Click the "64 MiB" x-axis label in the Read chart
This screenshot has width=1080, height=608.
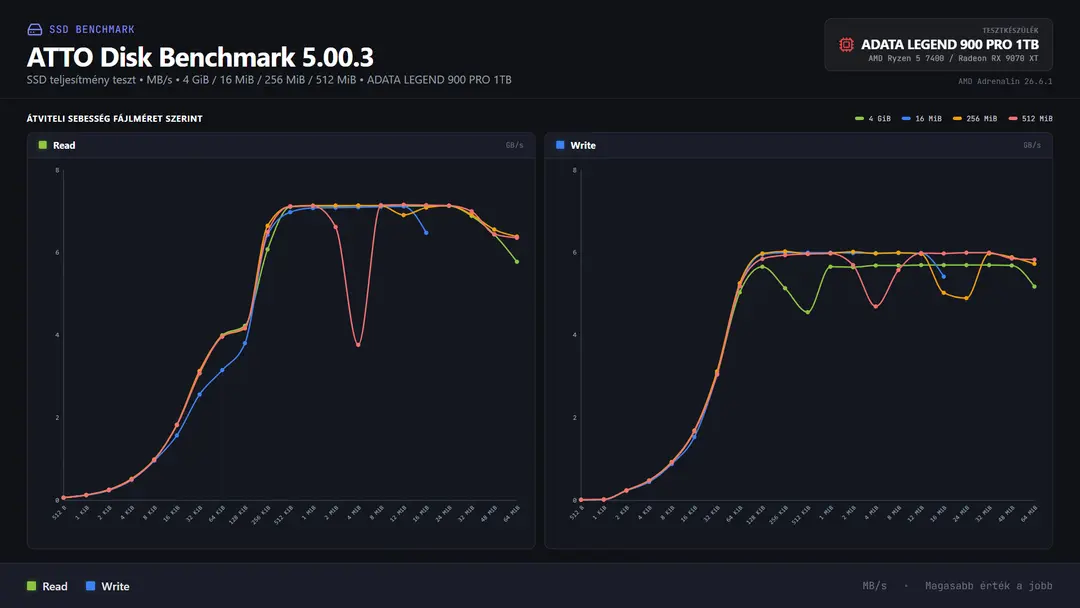(511, 514)
